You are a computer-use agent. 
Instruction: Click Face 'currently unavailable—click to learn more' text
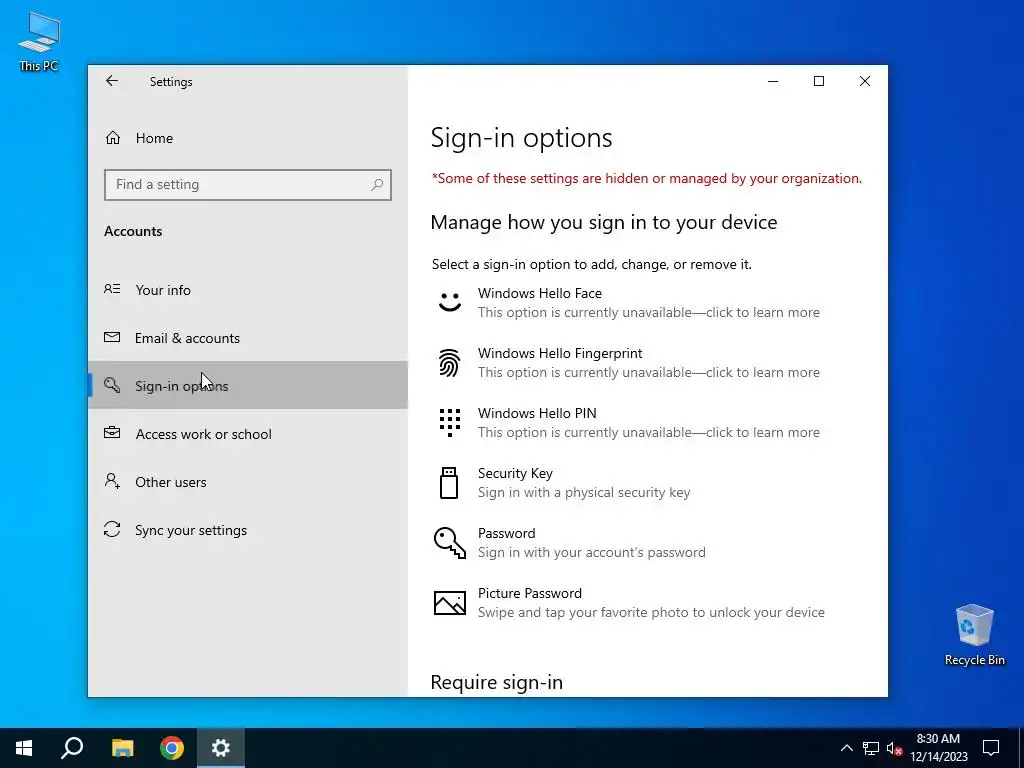click(x=648, y=312)
